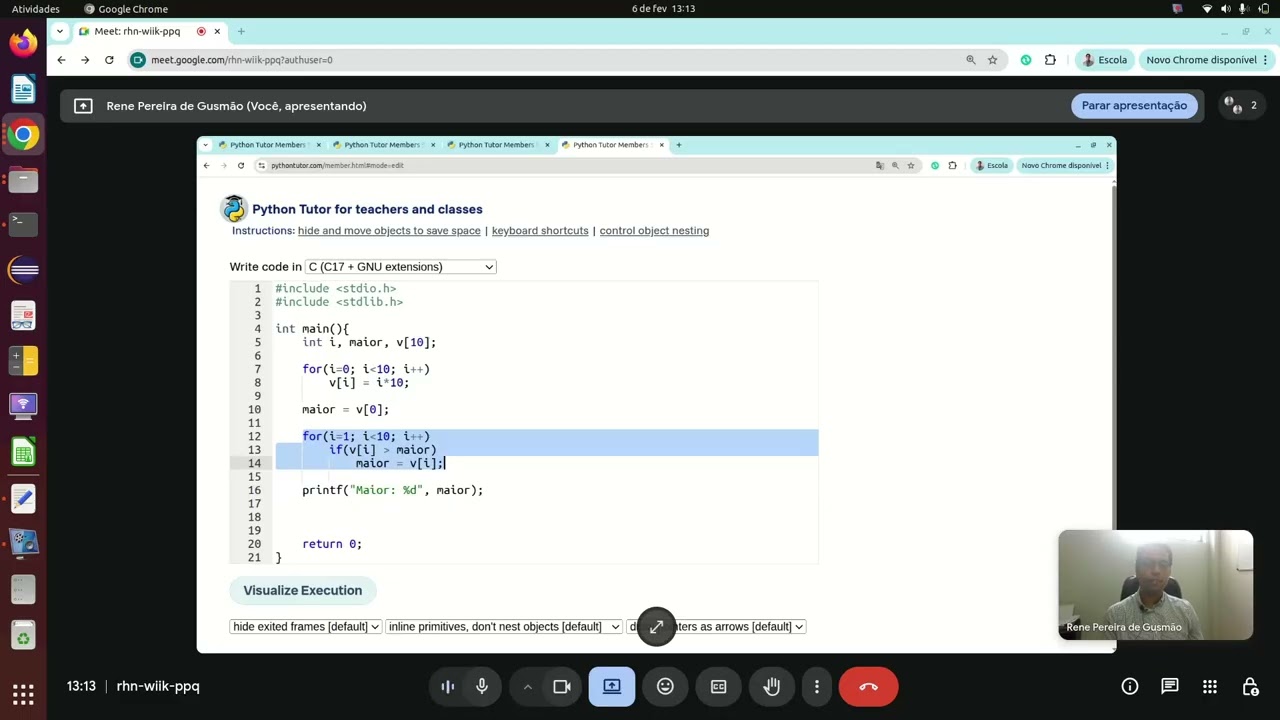The width and height of the screenshot is (1280, 720).
Task: Send a reaction with emoji button
Action: pyautogui.click(x=665, y=686)
